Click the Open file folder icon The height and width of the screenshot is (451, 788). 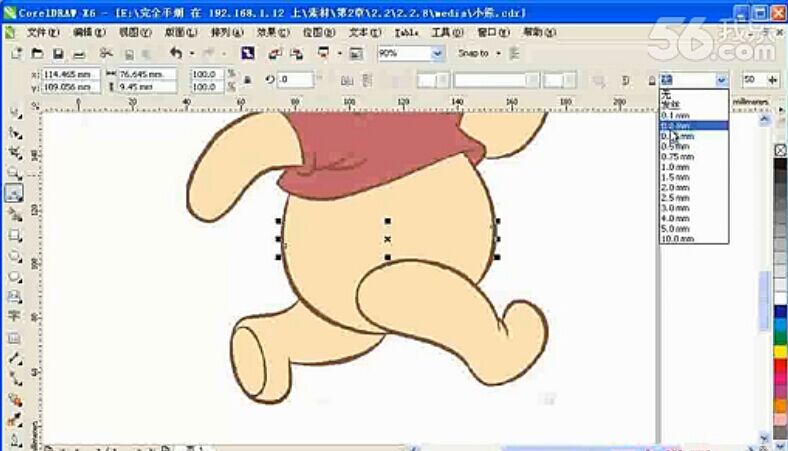[37, 53]
